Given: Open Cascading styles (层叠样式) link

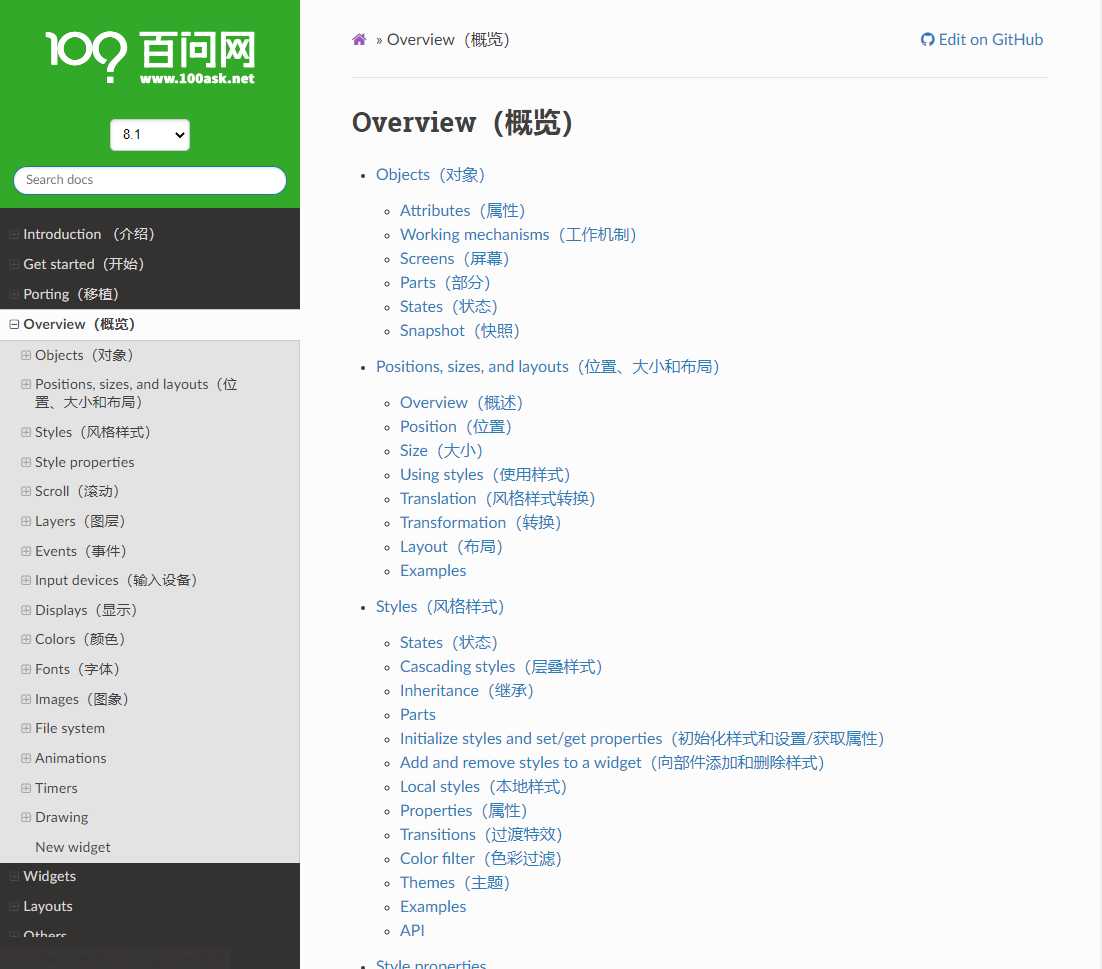Looking at the screenshot, I should (x=501, y=667).
